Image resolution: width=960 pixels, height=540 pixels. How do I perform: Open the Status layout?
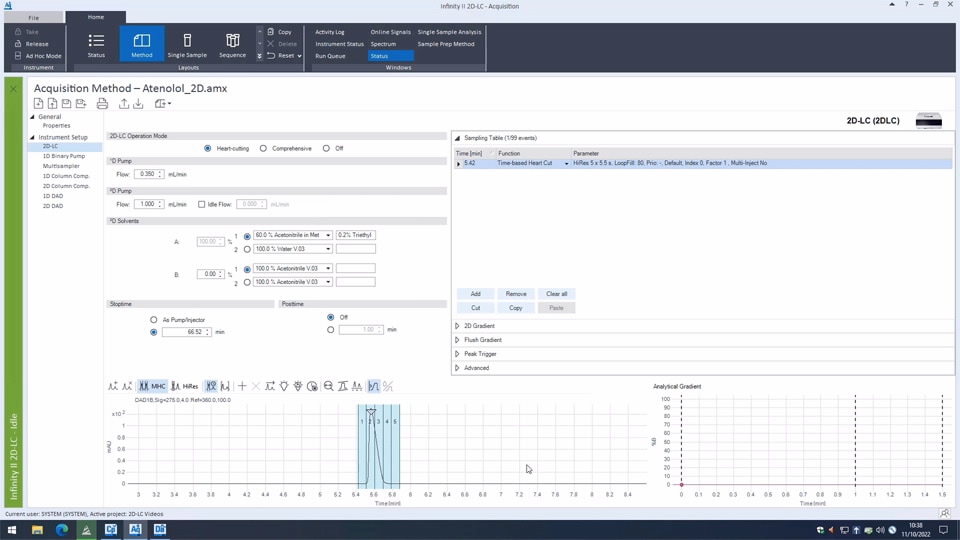pyautogui.click(x=96, y=45)
